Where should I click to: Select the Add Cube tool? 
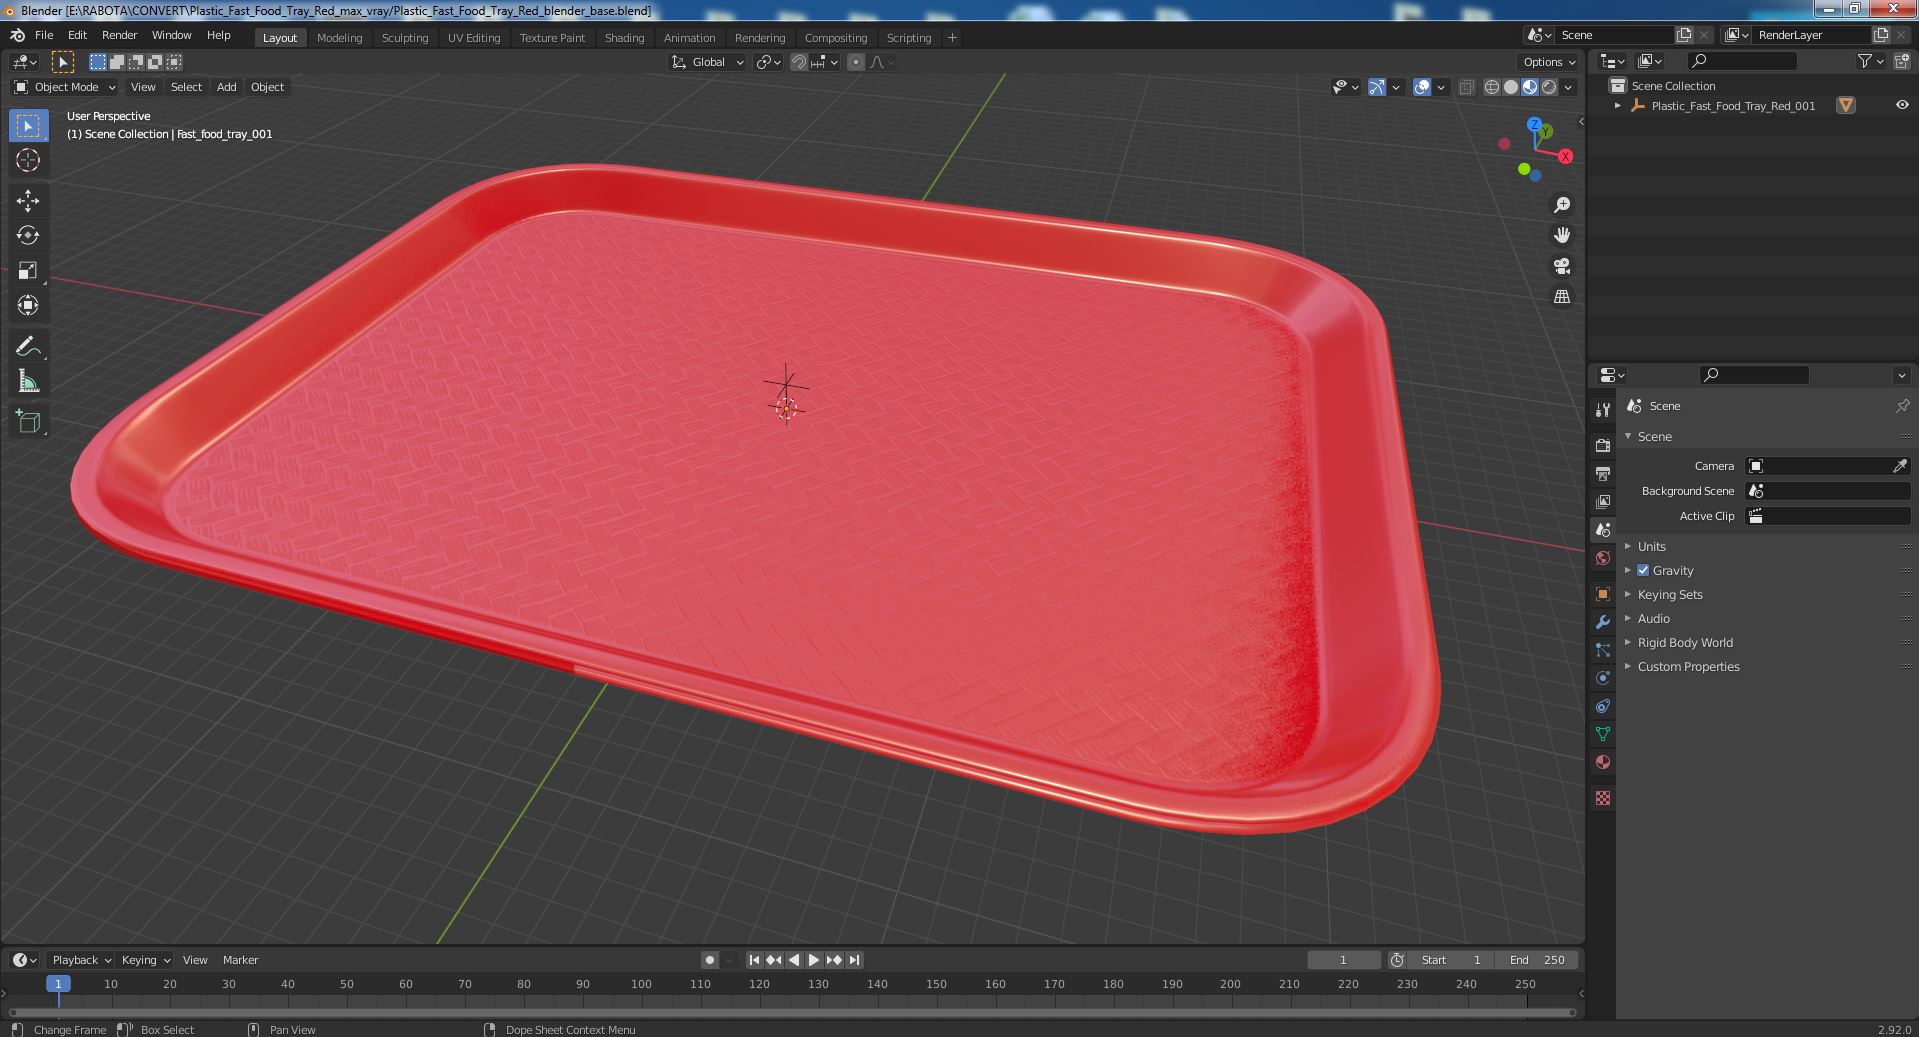[x=28, y=422]
